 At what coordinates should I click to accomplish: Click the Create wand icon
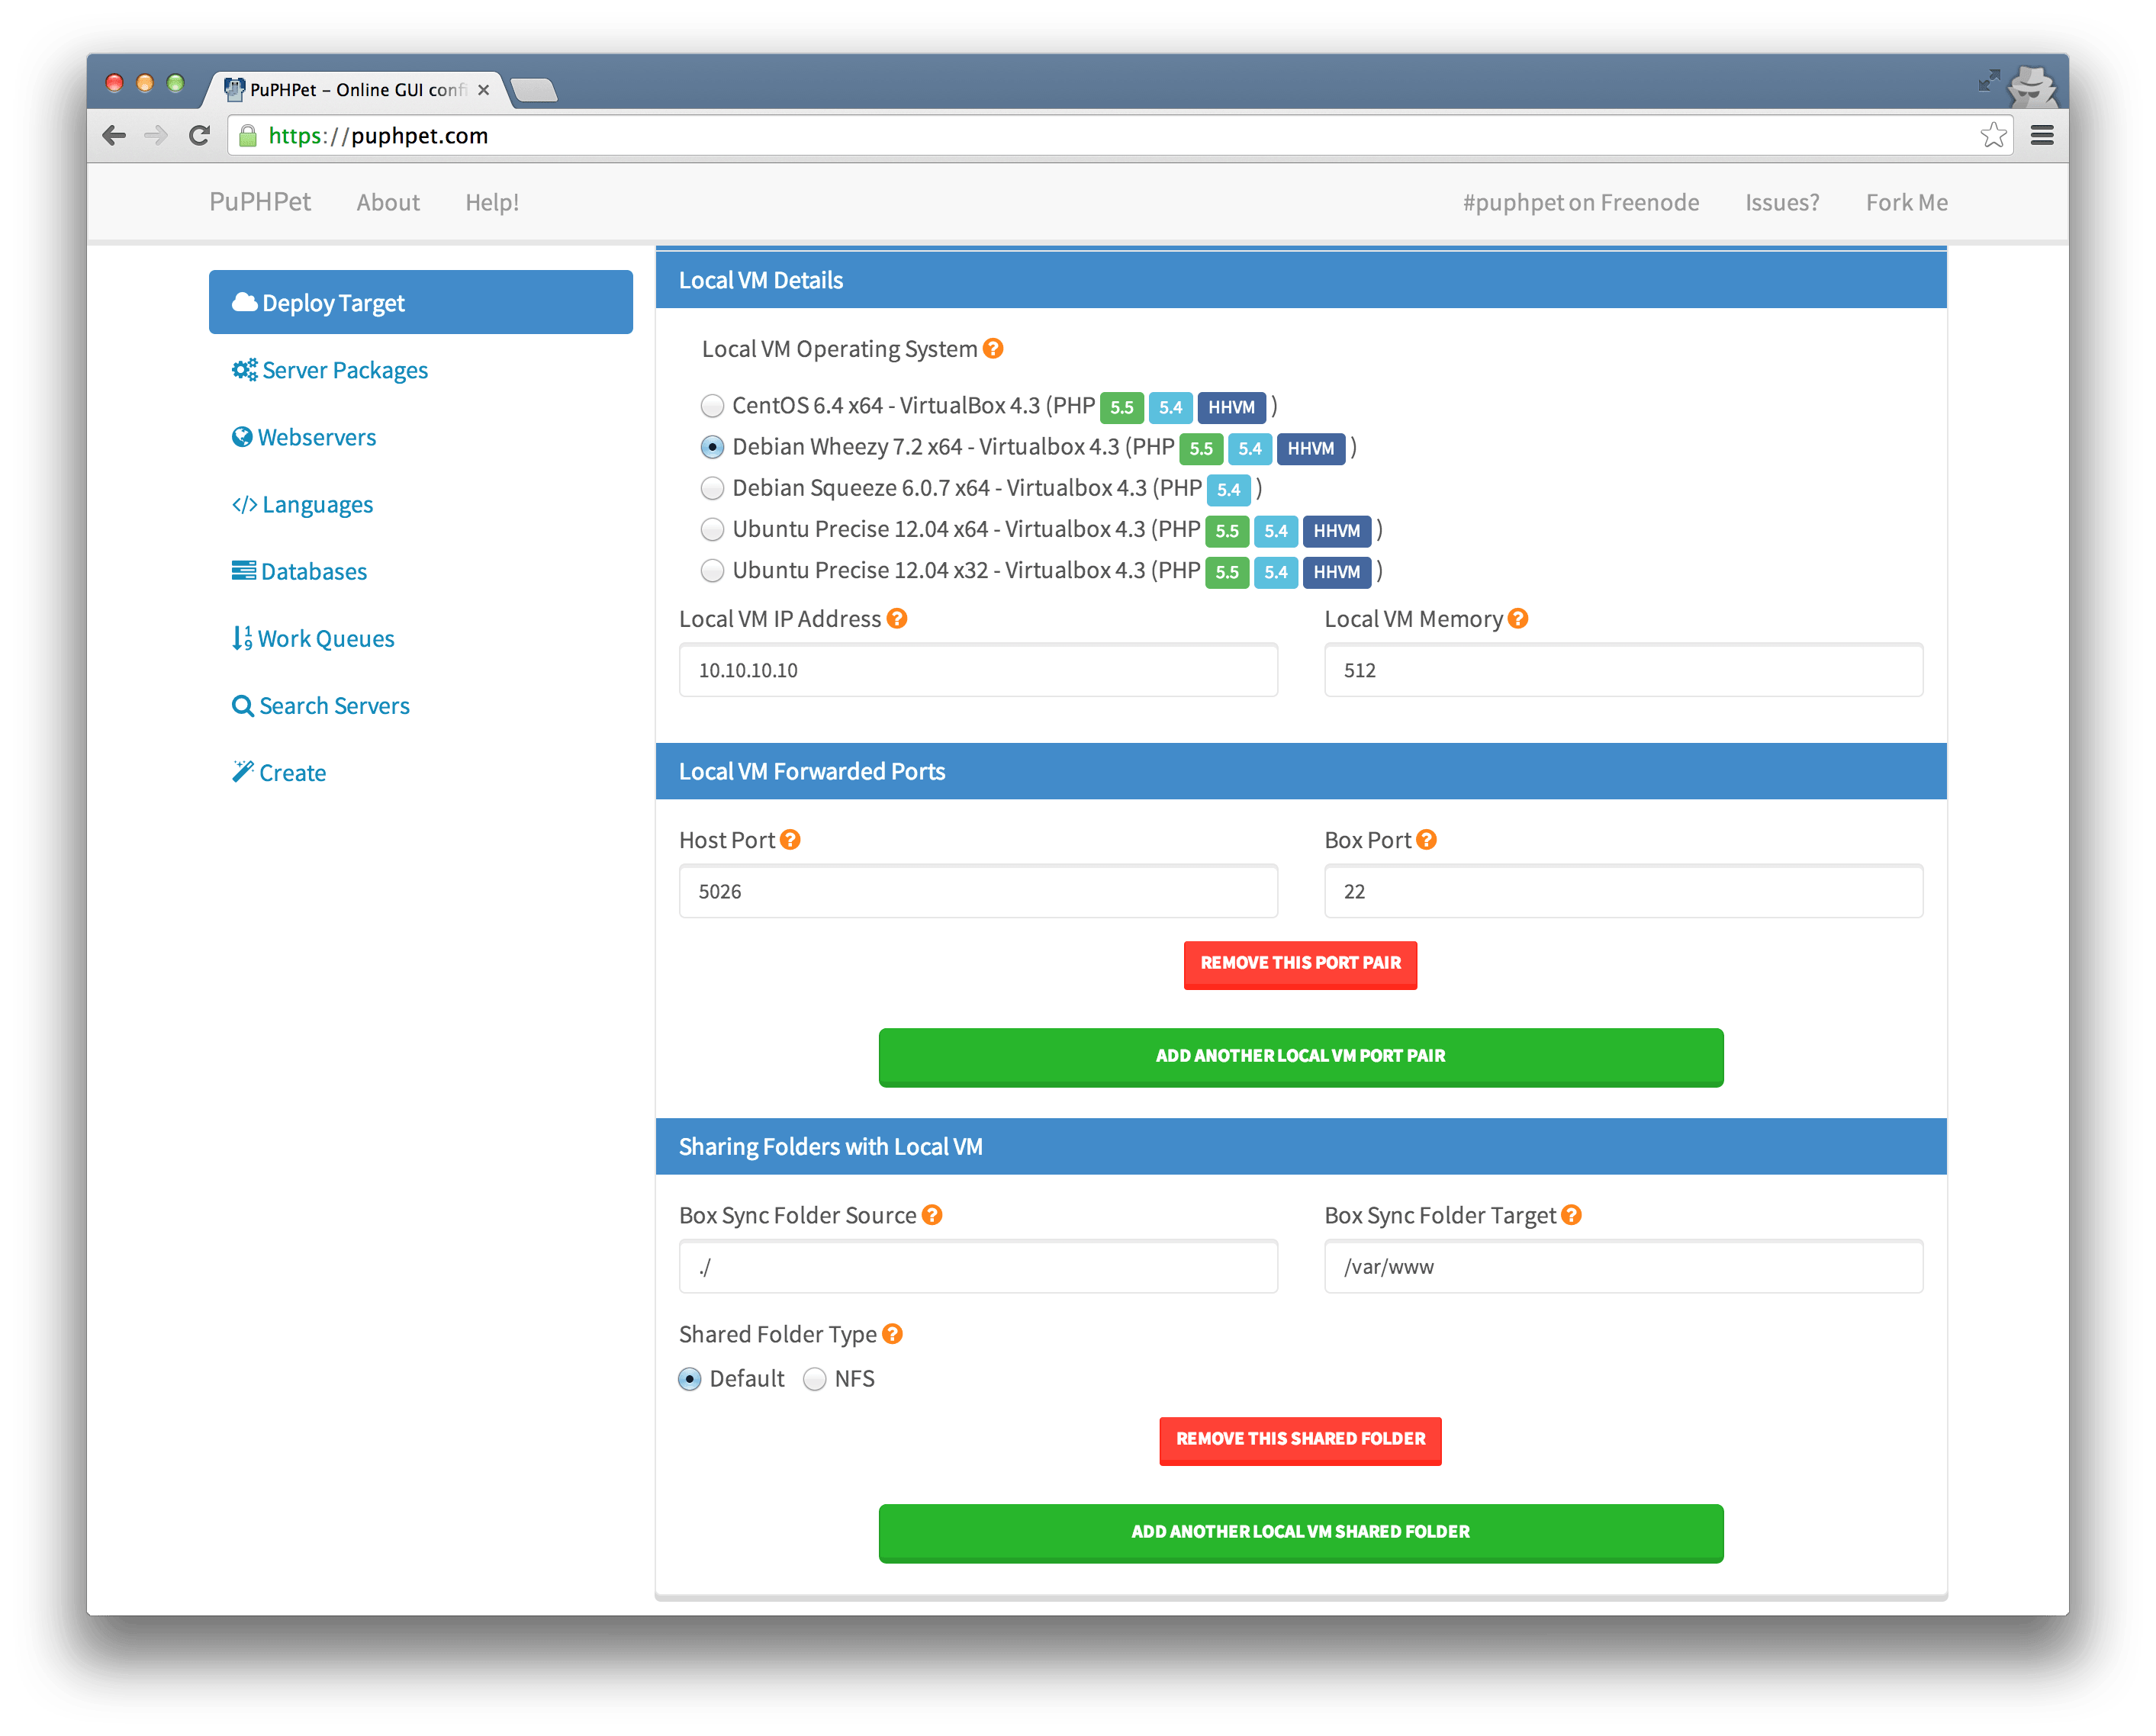(243, 771)
